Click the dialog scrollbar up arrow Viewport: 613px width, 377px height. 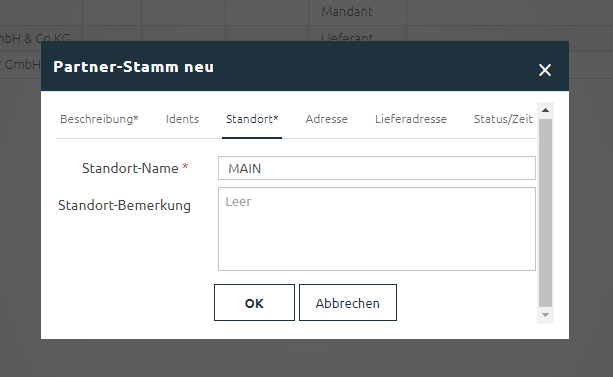(545, 110)
